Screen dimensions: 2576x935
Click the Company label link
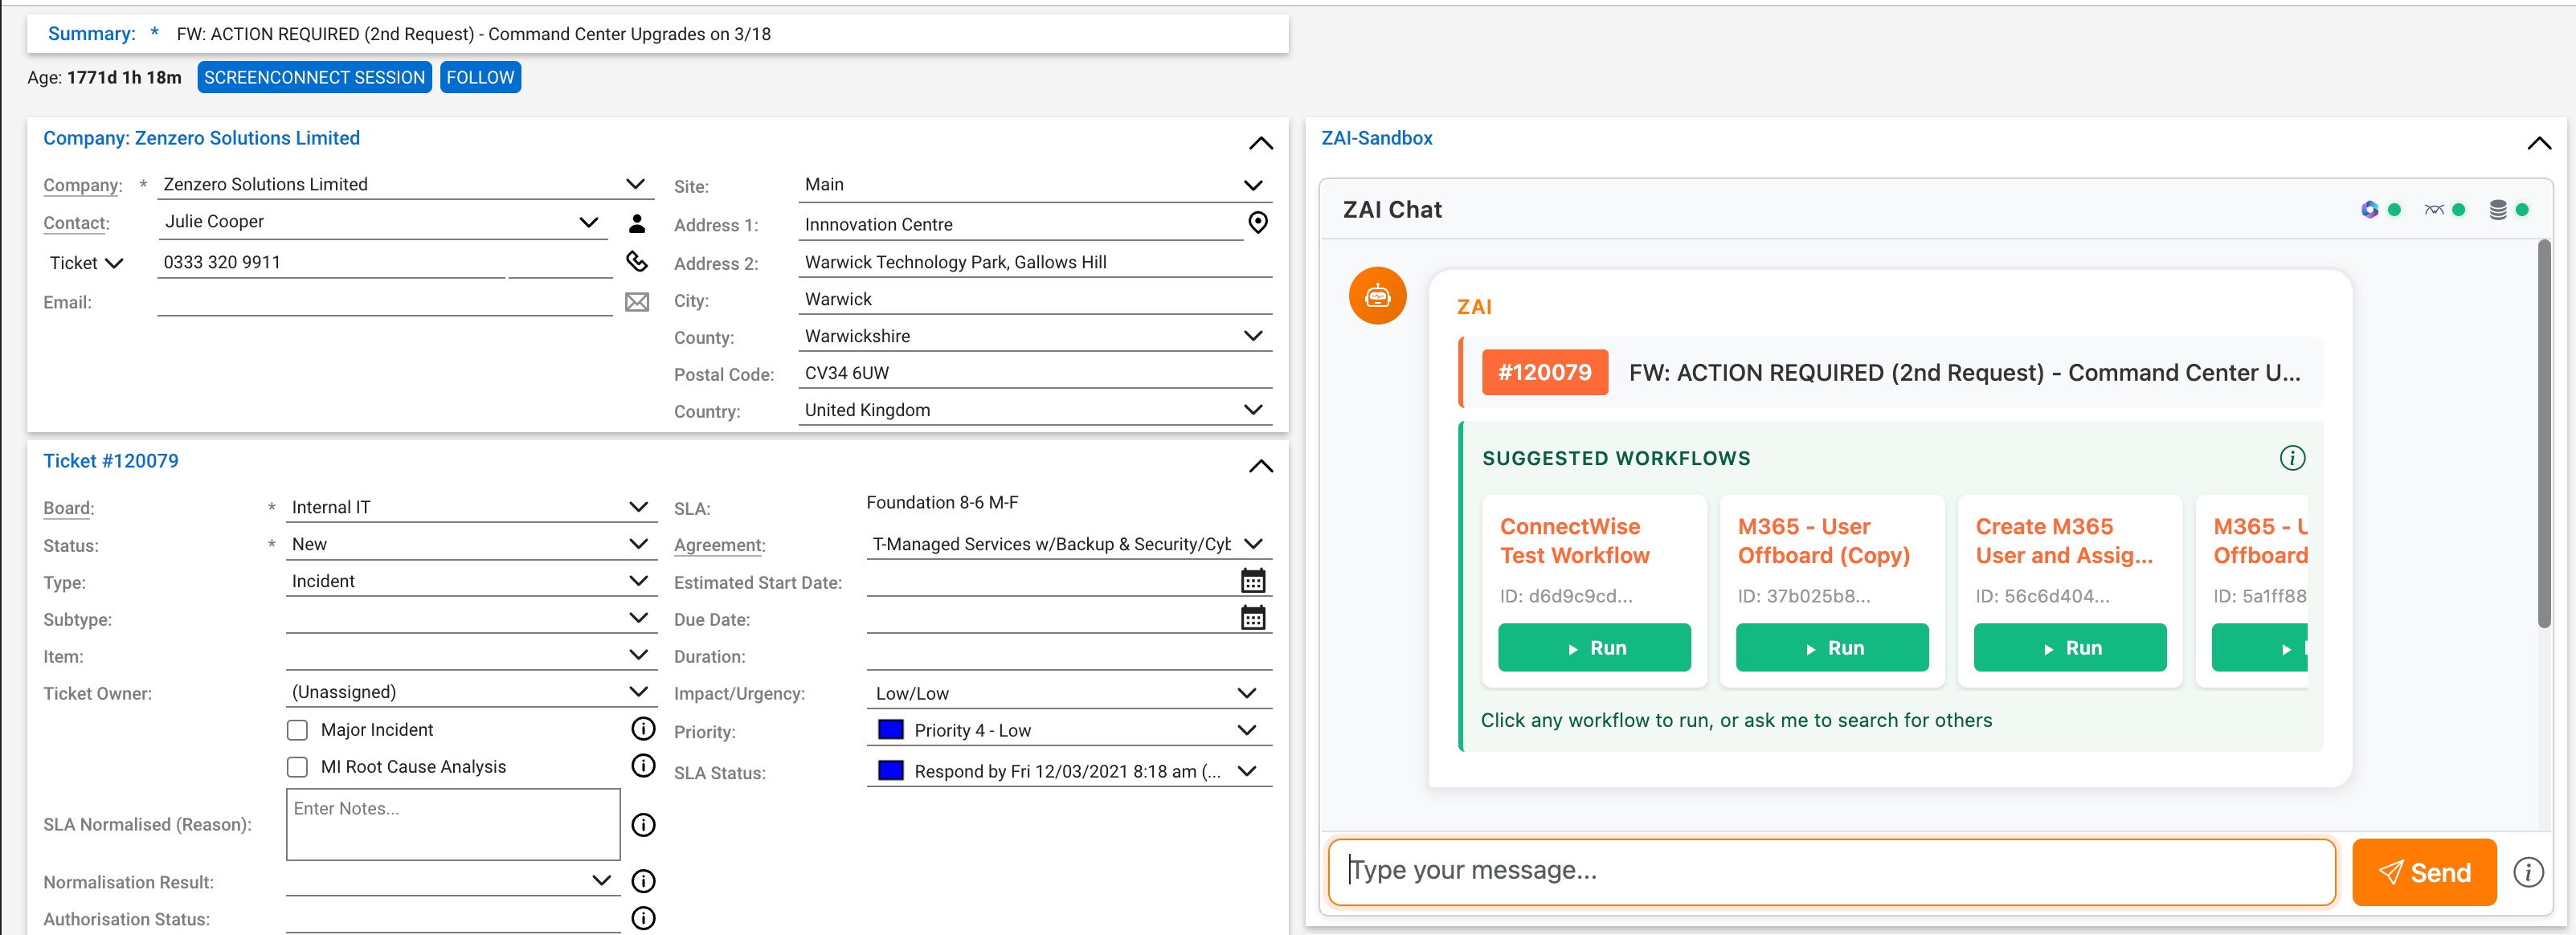[82, 185]
